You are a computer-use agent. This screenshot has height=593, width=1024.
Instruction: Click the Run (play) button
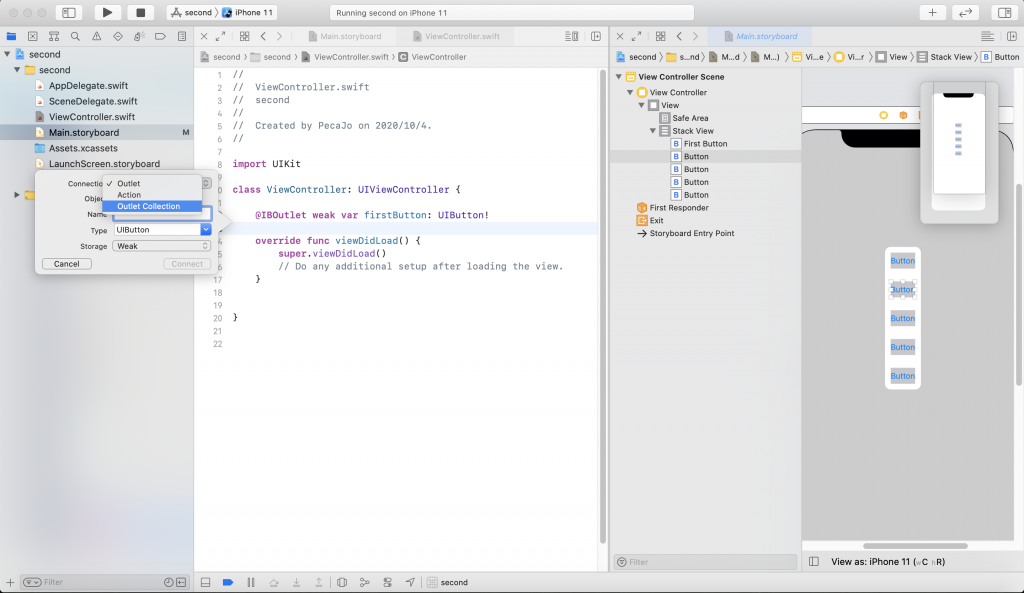(107, 13)
